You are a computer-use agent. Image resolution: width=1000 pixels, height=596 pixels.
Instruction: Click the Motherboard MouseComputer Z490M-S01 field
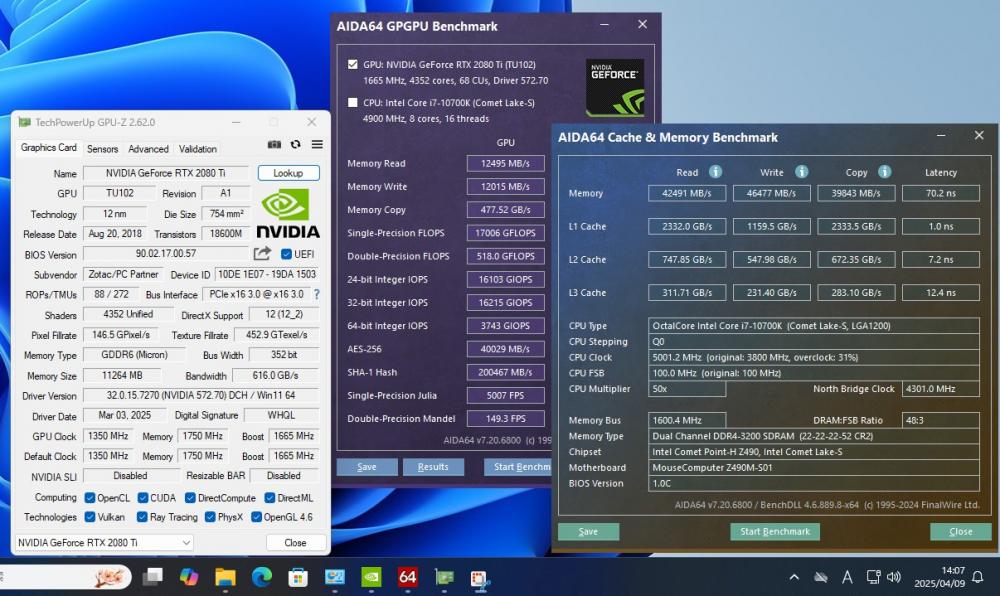coord(814,467)
